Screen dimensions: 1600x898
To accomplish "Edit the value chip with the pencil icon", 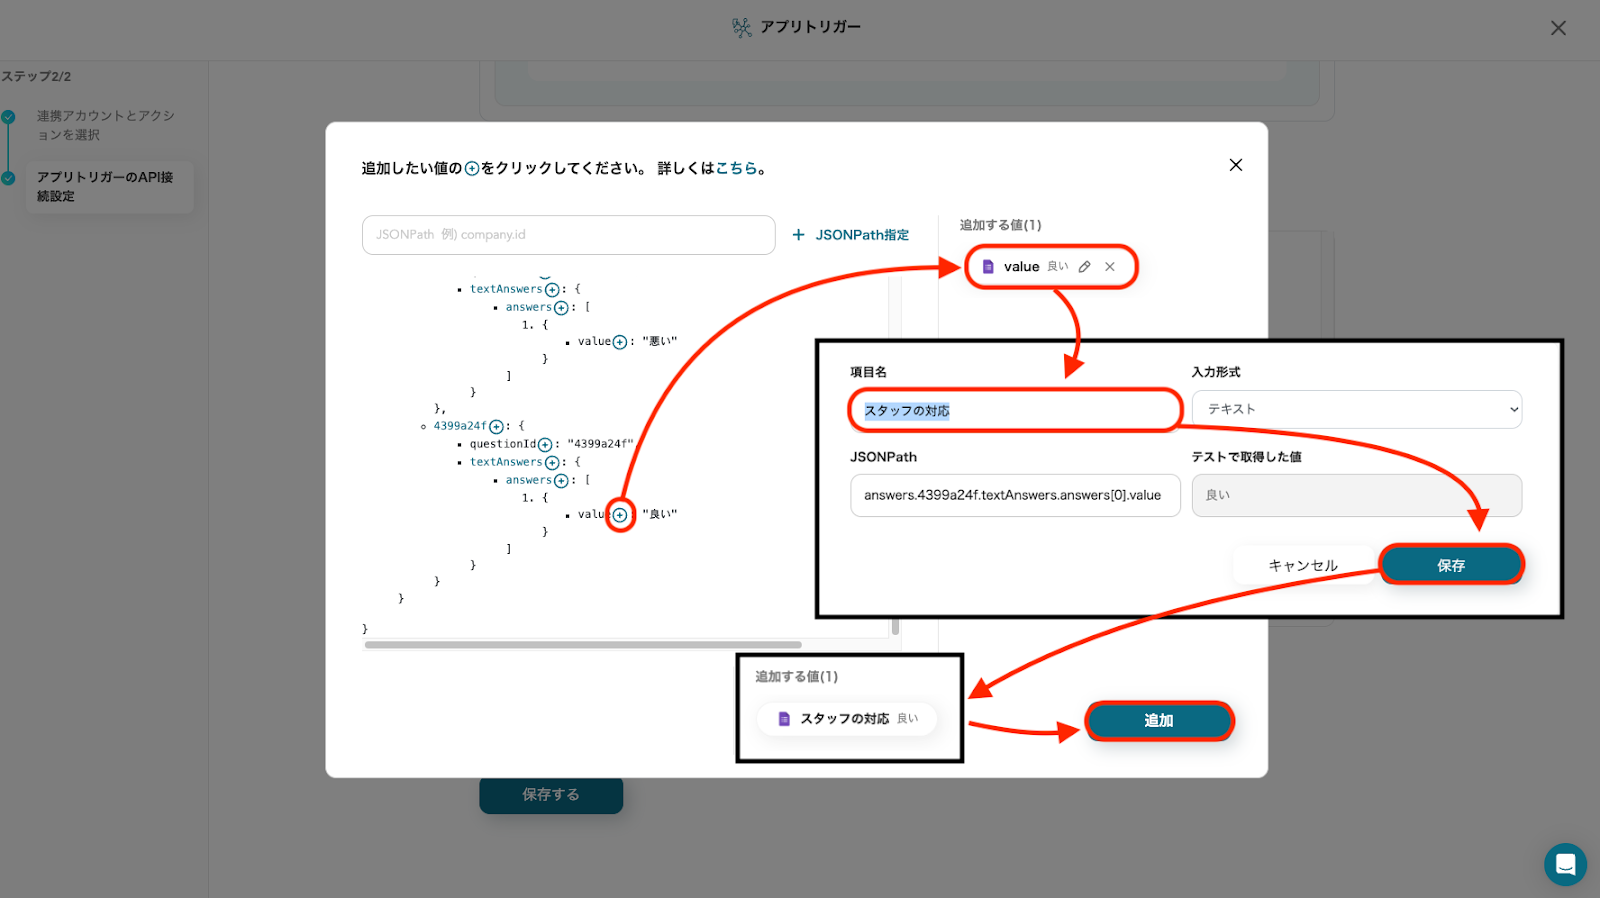I will (x=1084, y=267).
